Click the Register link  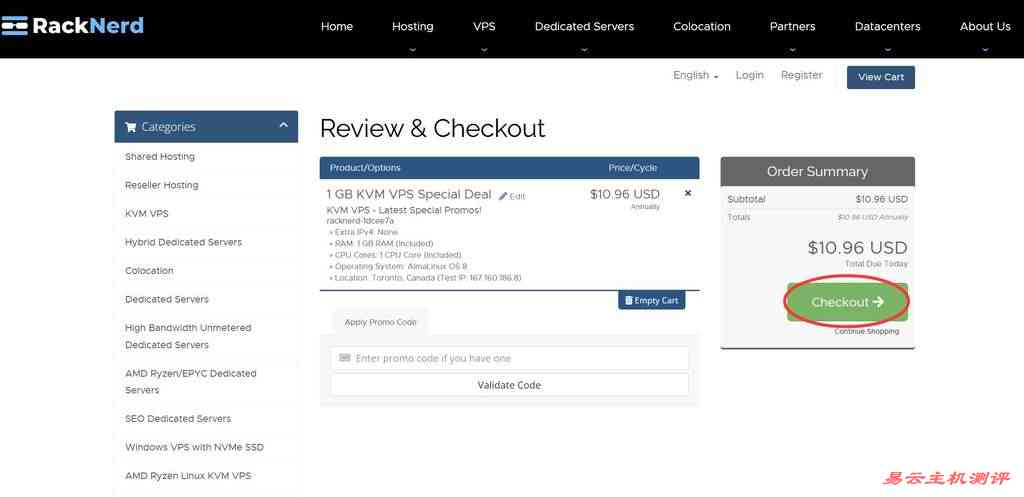[801, 75]
